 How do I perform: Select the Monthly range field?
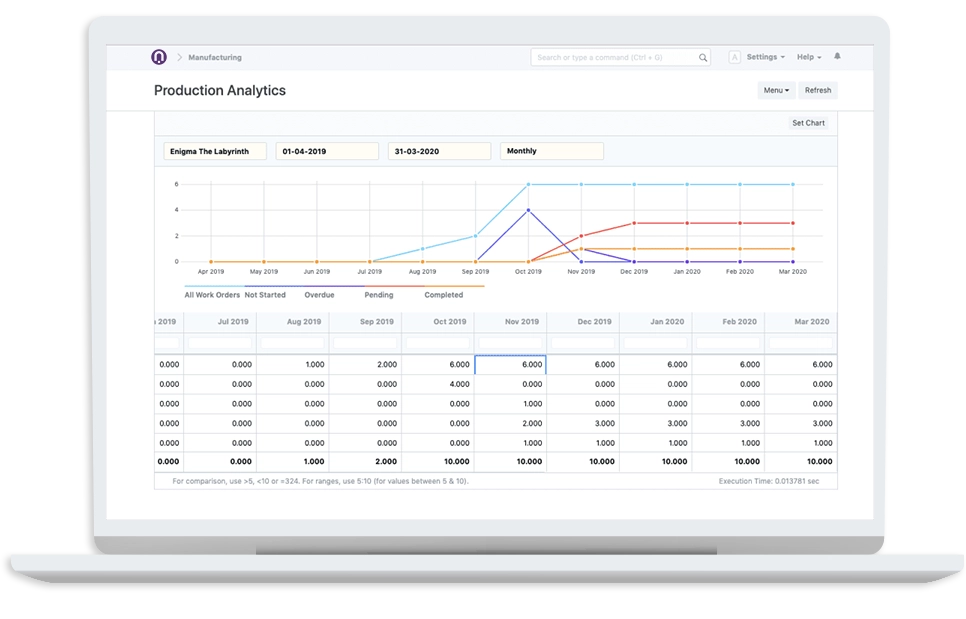551,151
